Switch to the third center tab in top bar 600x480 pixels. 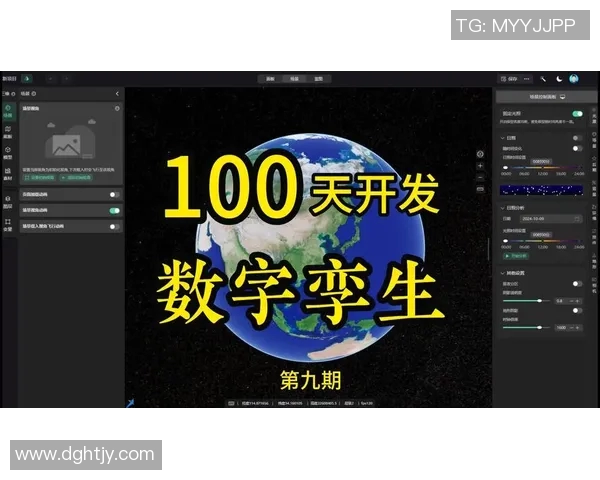(x=318, y=79)
